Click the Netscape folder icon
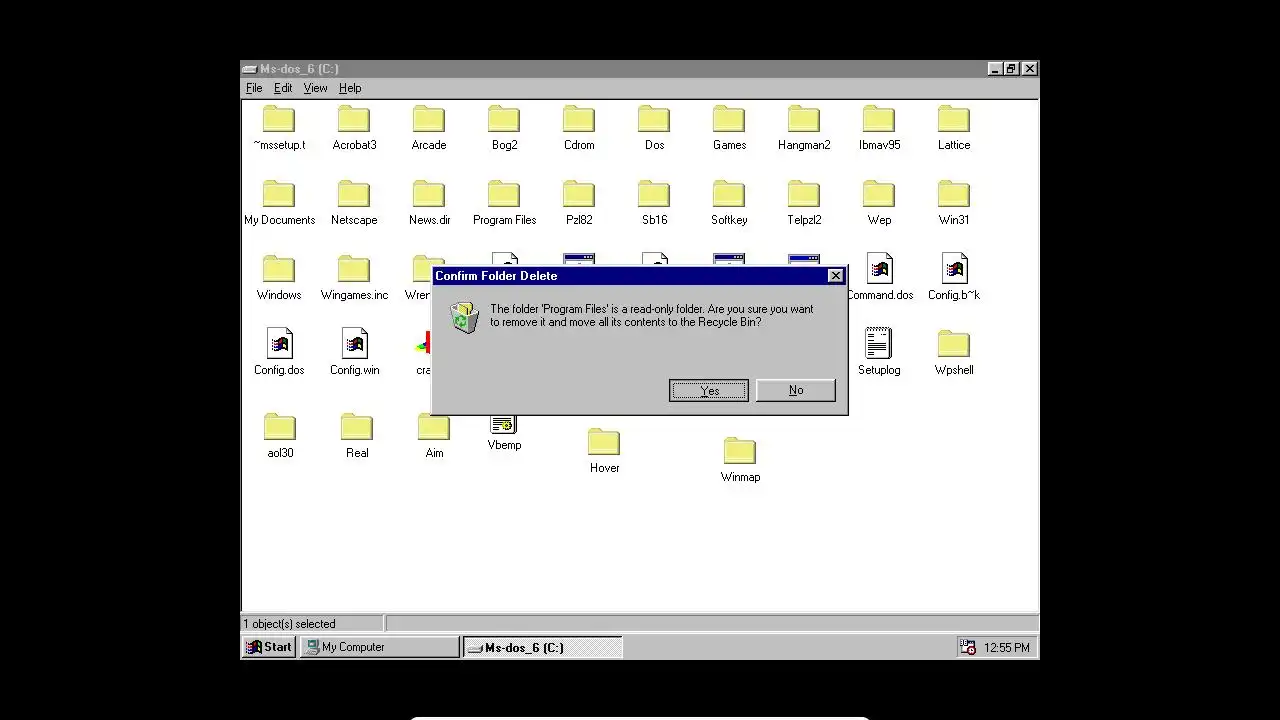1280x720 pixels. pos(354,194)
